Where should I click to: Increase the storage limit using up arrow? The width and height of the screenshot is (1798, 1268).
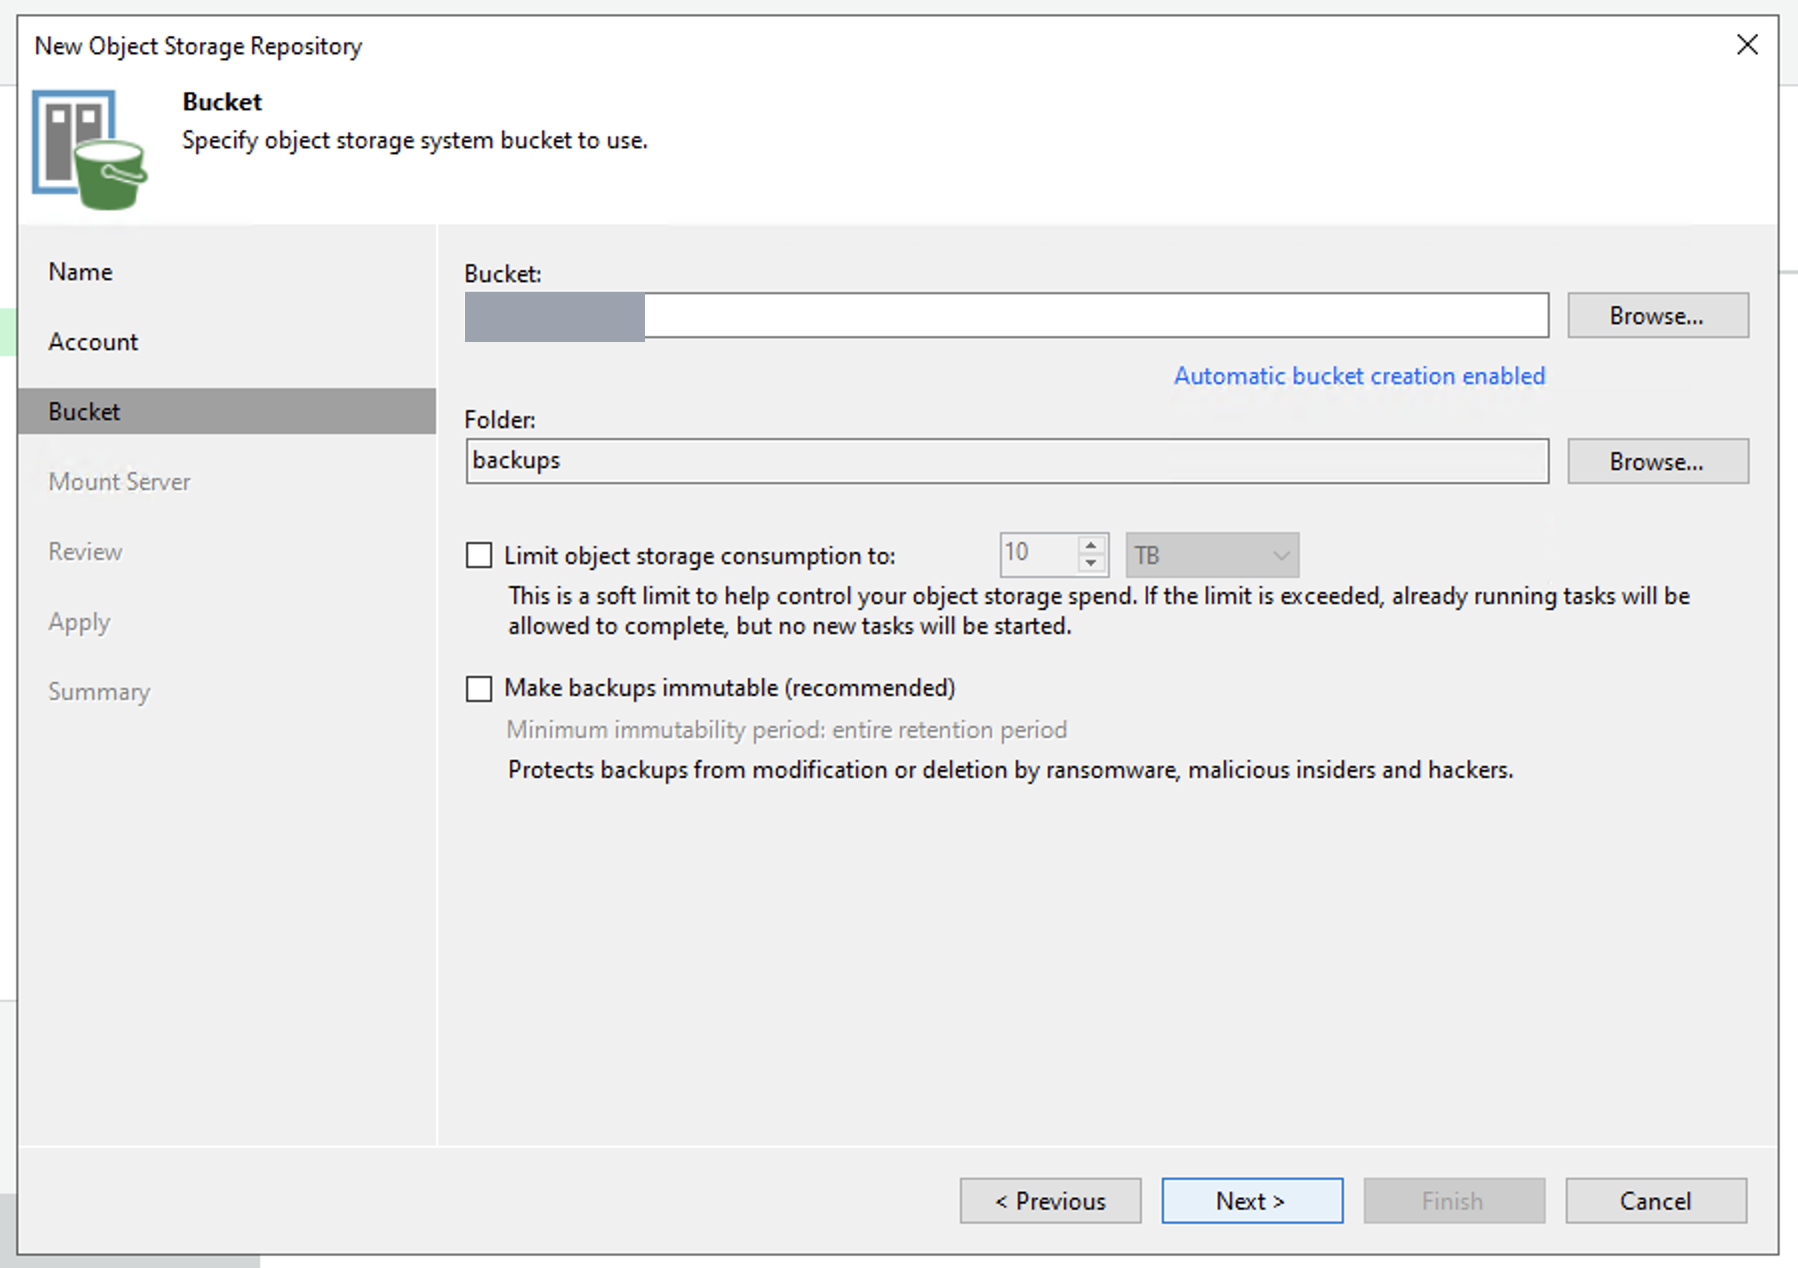[x=1091, y=544]
